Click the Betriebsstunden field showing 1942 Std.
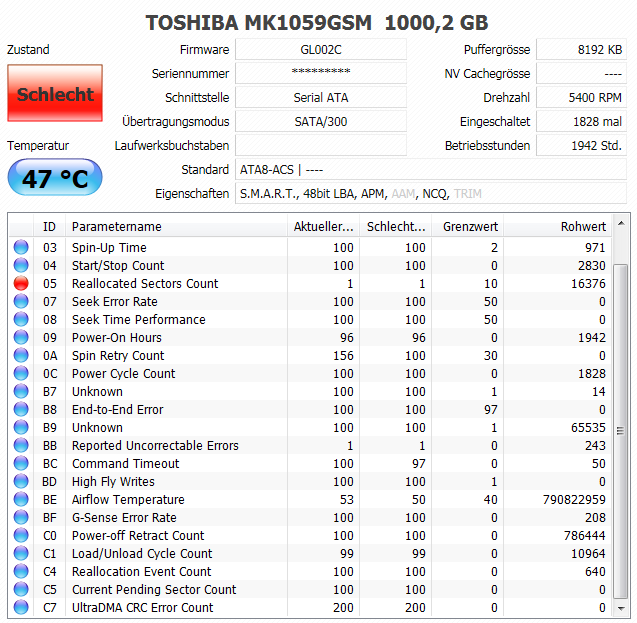 point(581,145)
